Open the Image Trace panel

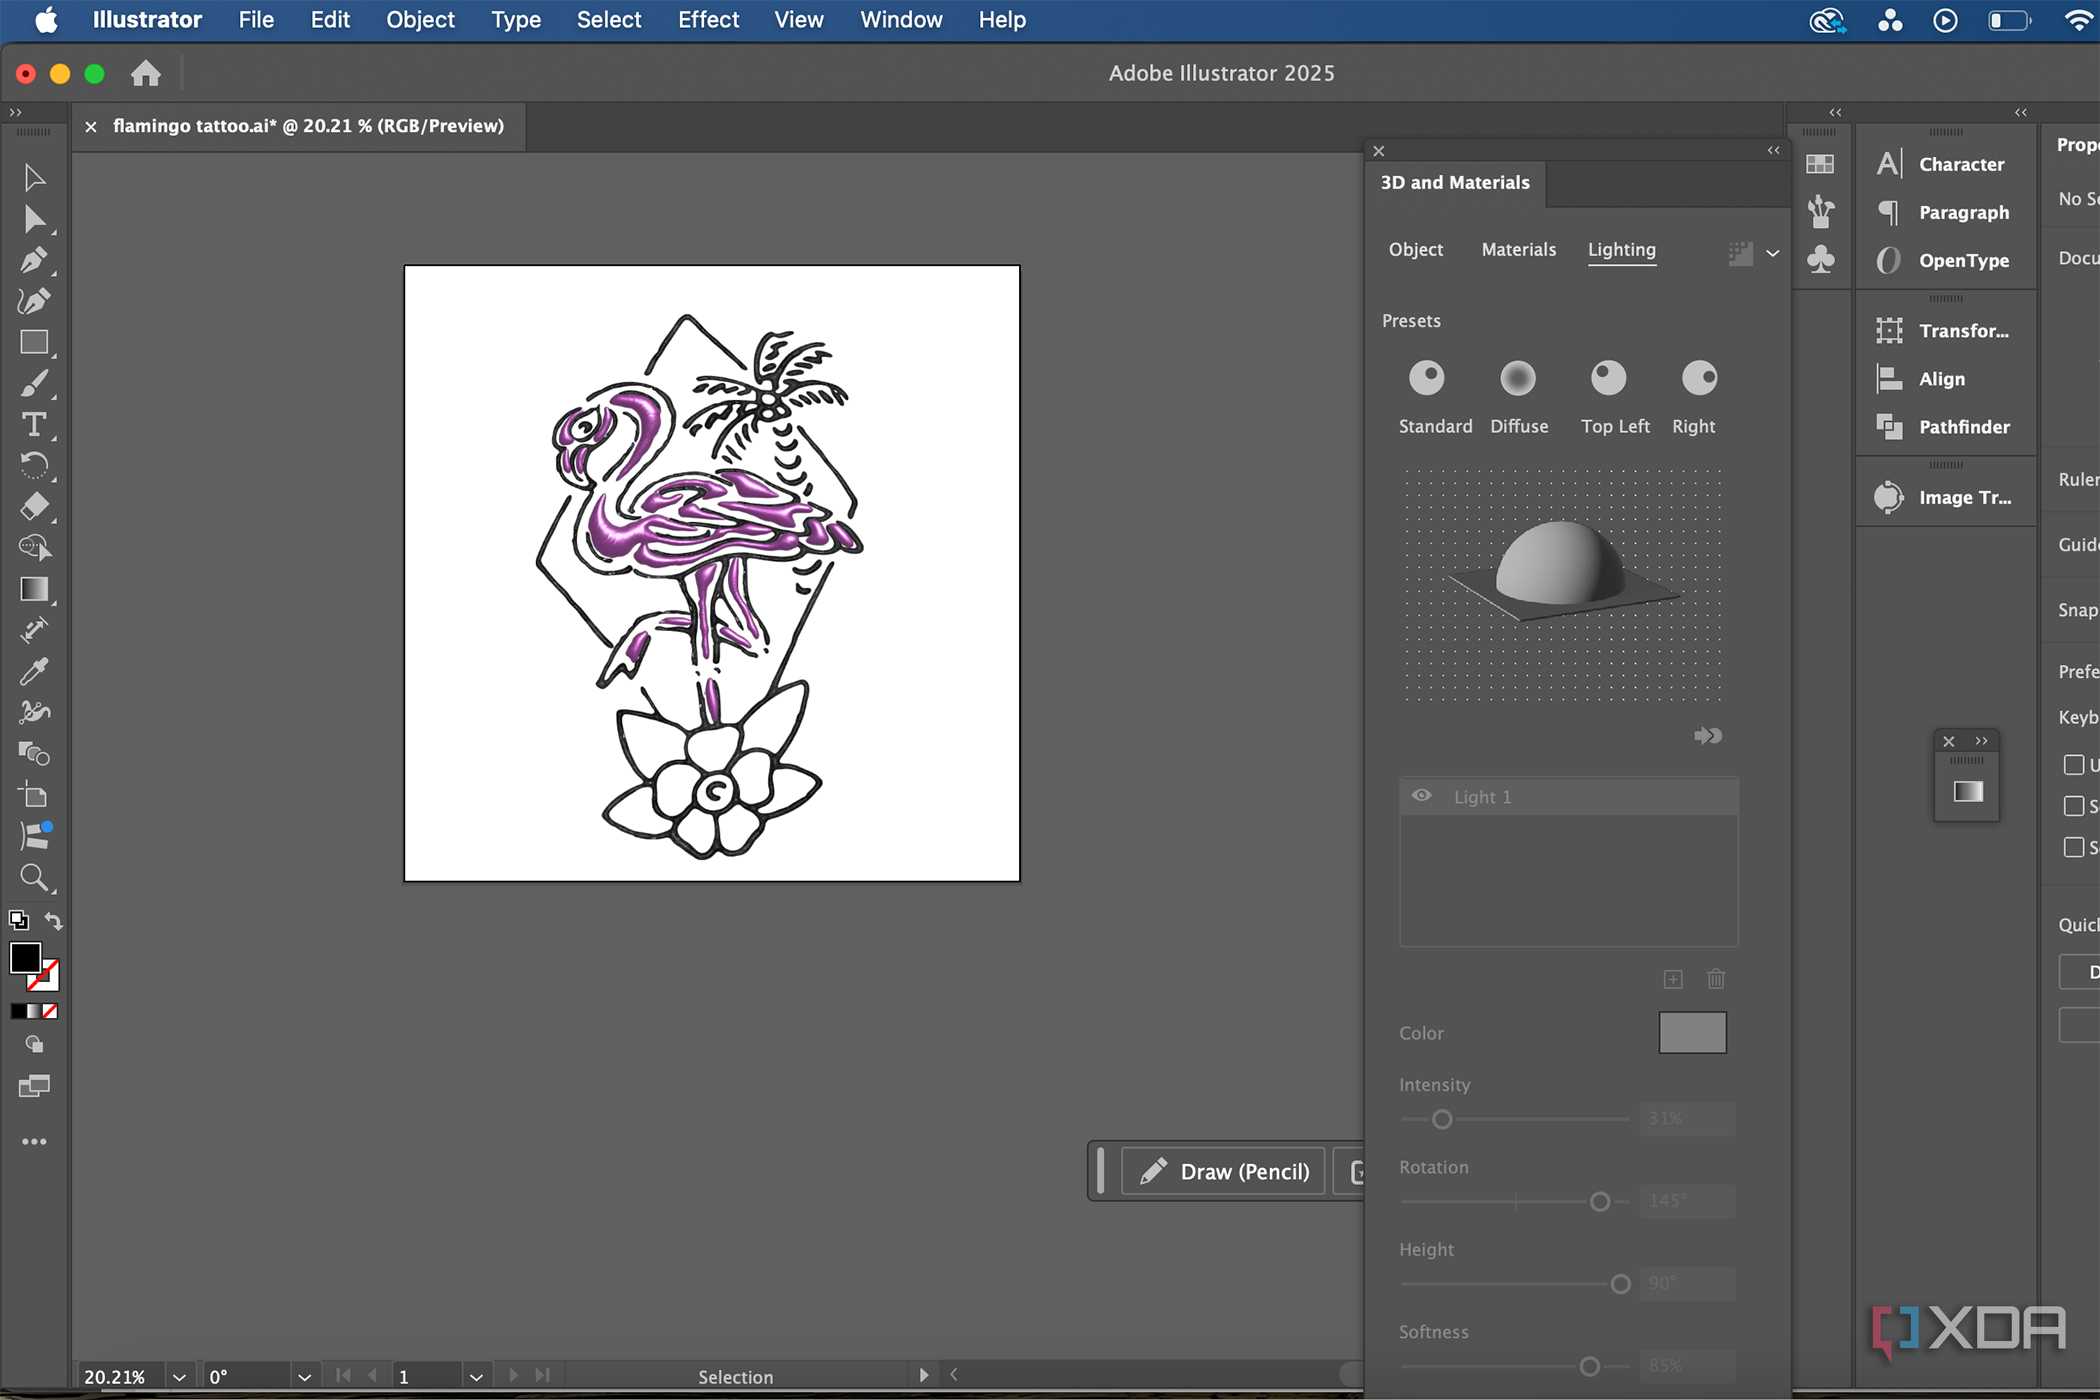[1943, 497]
